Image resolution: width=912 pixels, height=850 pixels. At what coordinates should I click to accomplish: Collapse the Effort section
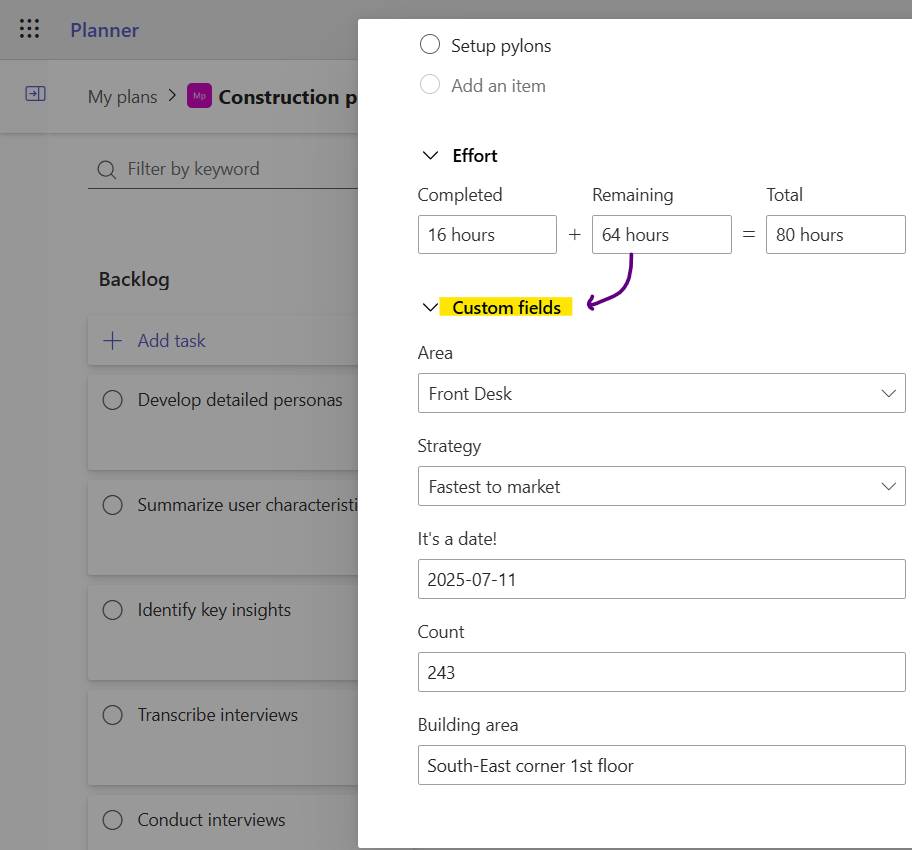coord(431,156)
